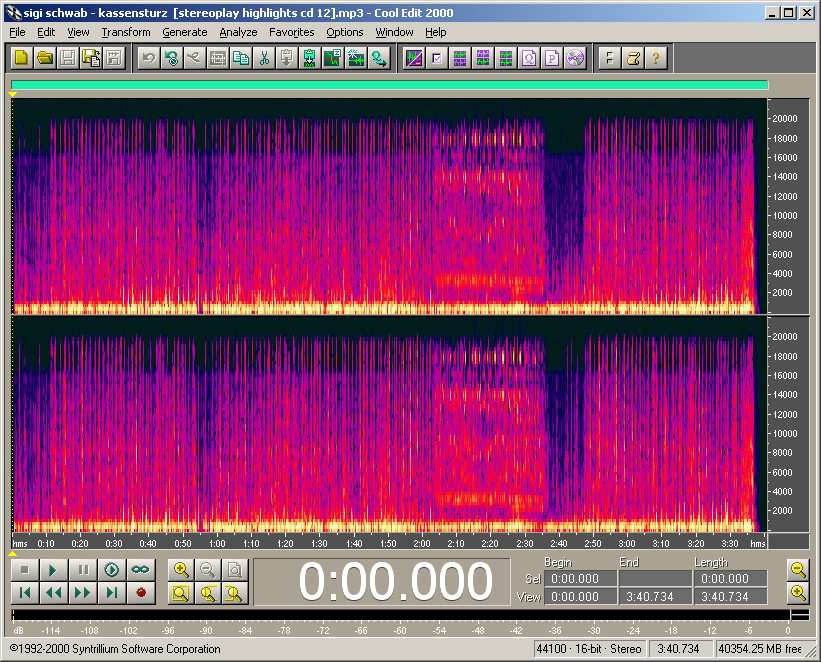The height and width of the screenshot is (662, 821).
Task: Toggle the Loop play infinity button
Action: pyautogui.click(x=140, y=570)
